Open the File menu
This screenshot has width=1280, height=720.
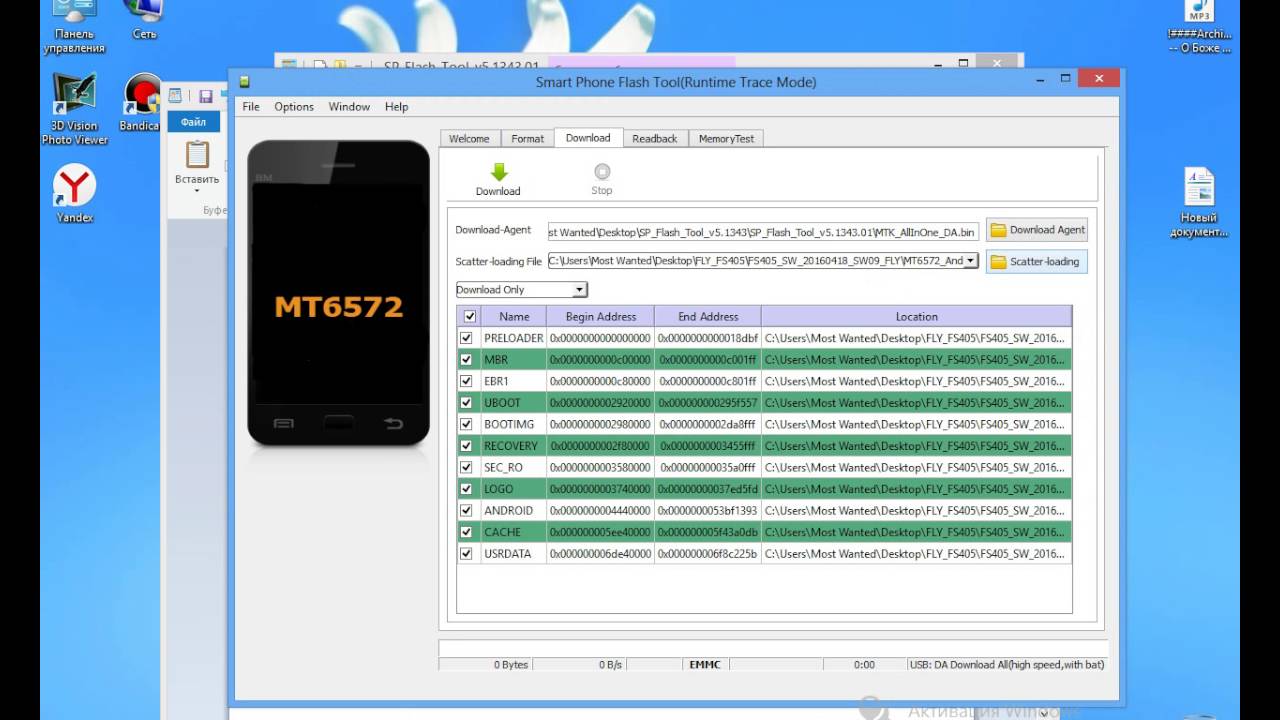click(x=251, y=107)
